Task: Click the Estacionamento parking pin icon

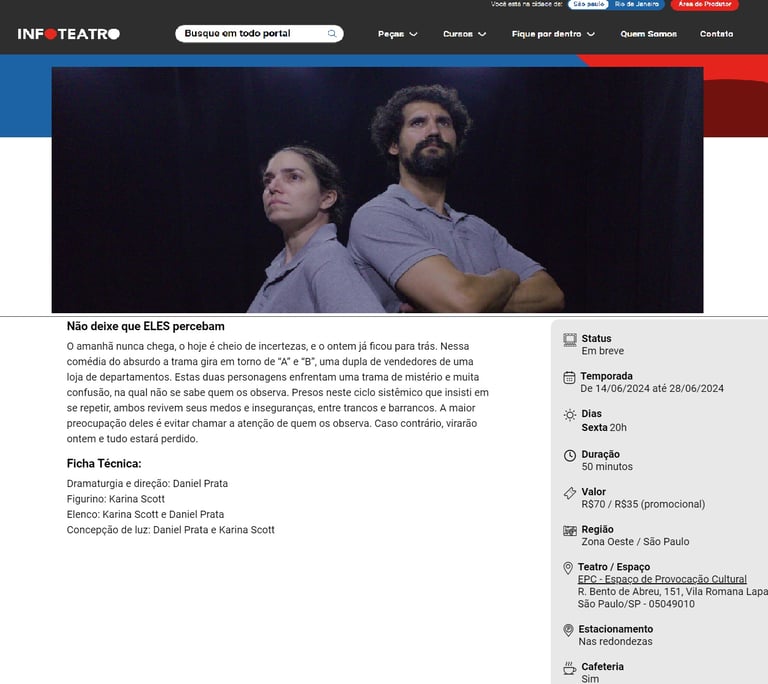Action: (568, 630)
